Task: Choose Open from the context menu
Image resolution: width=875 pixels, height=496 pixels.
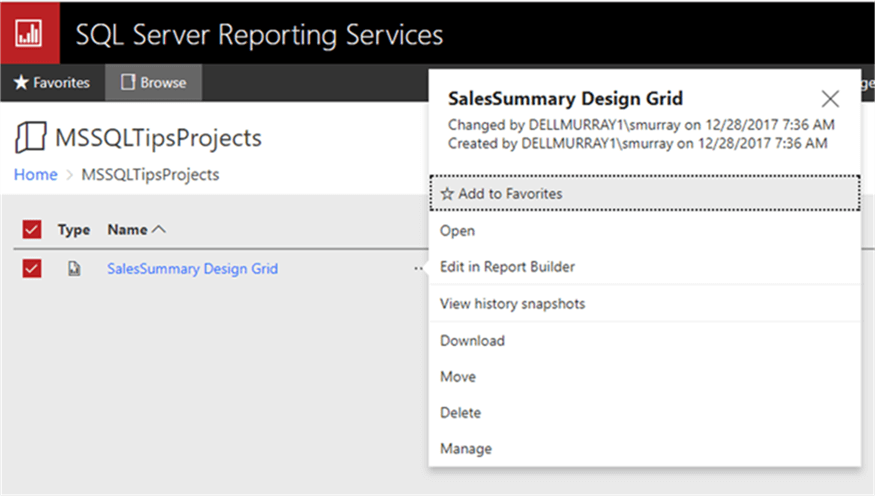Action: click(645, 230)
